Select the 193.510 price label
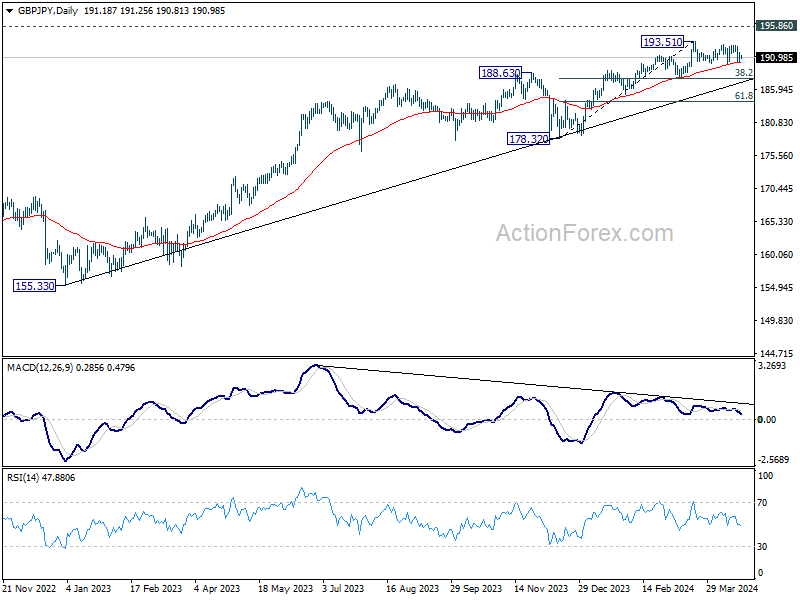Viewport: 800px width, 600px height. pos(662,42)
